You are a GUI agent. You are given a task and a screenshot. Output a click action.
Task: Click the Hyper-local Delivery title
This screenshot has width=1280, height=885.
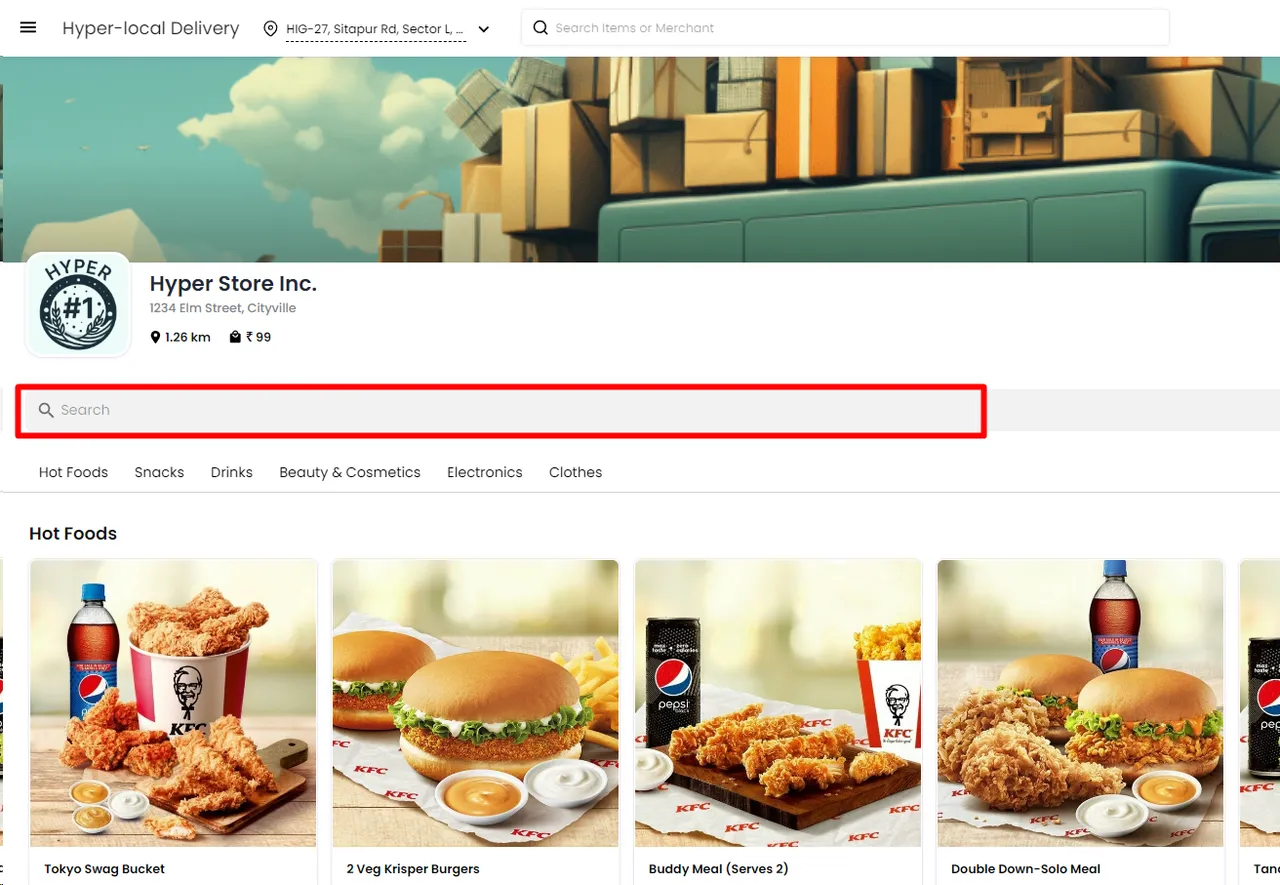tap(151, 28)
